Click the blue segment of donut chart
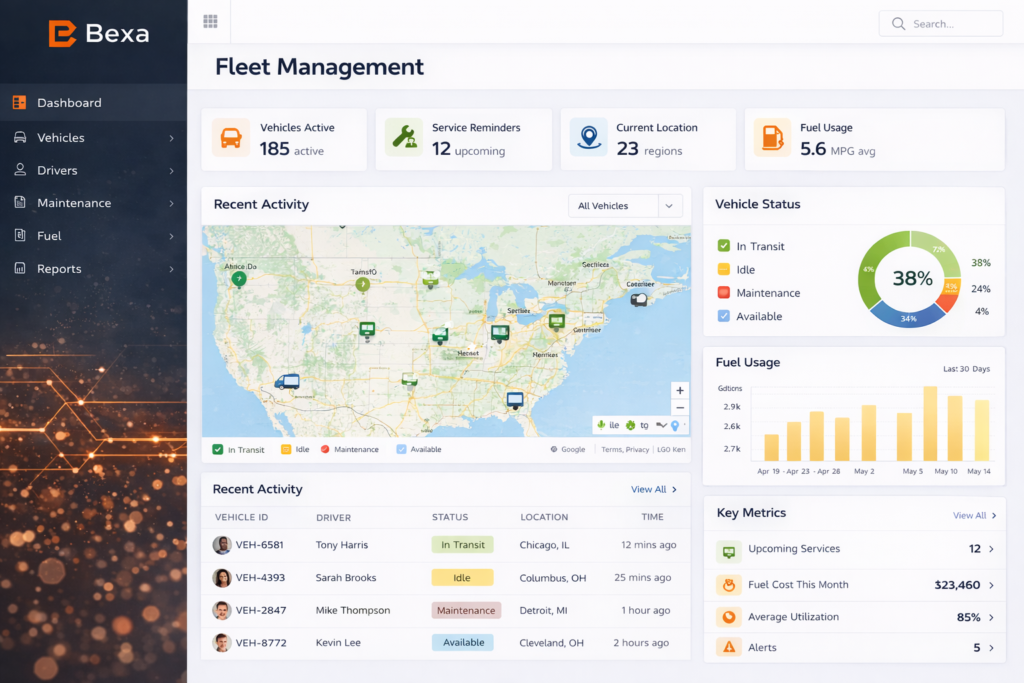The width and height of the screenshot is (1024, 683). [x=907, y=317]
